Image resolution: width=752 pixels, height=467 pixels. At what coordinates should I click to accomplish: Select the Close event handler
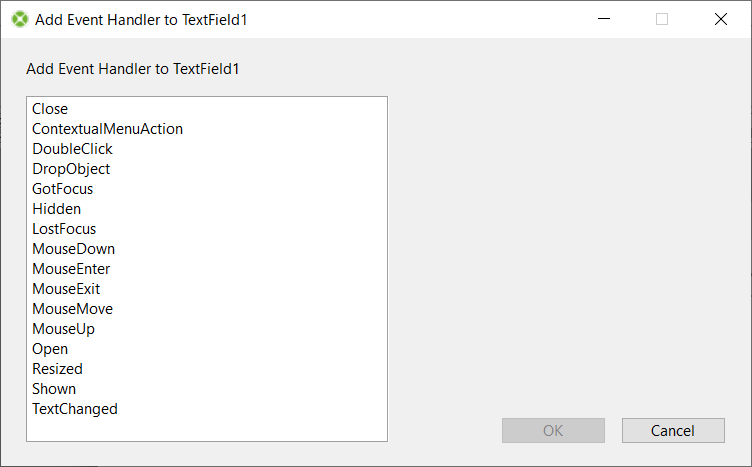point(50,109)
